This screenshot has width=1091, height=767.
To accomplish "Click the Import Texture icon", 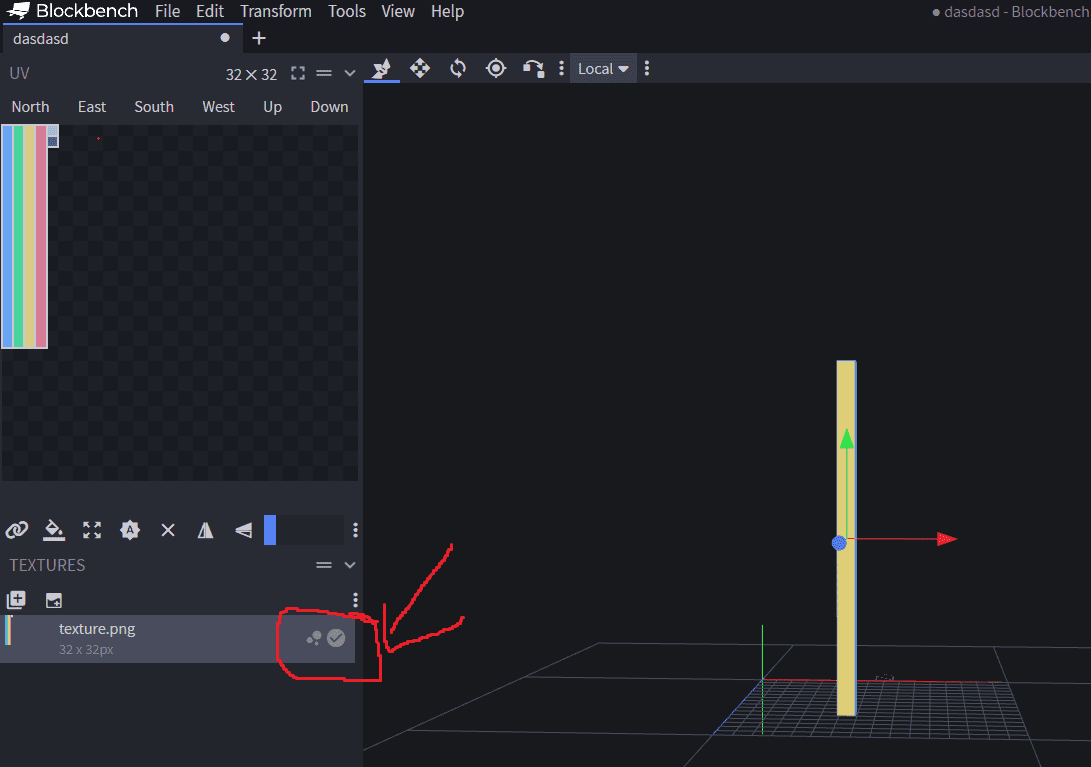I will pyautogui.click(x=54, y=600).
